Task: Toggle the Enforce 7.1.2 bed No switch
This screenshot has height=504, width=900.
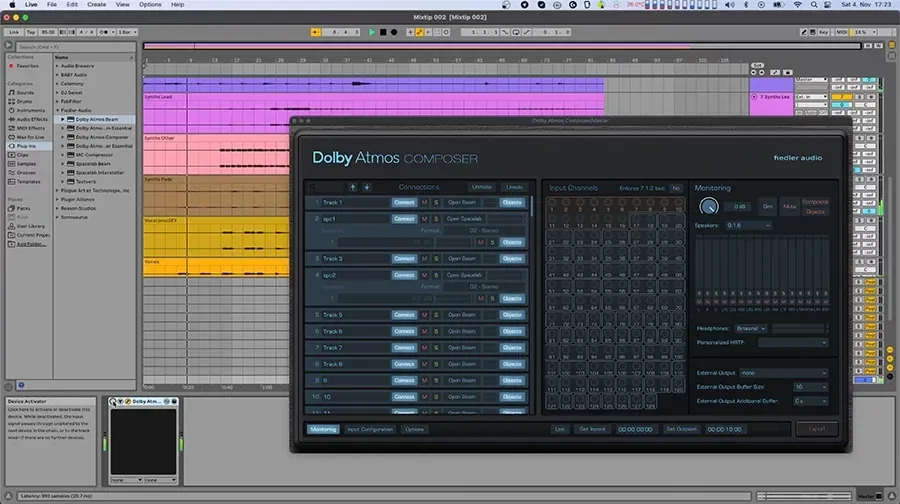Action: tap(676, 188)
